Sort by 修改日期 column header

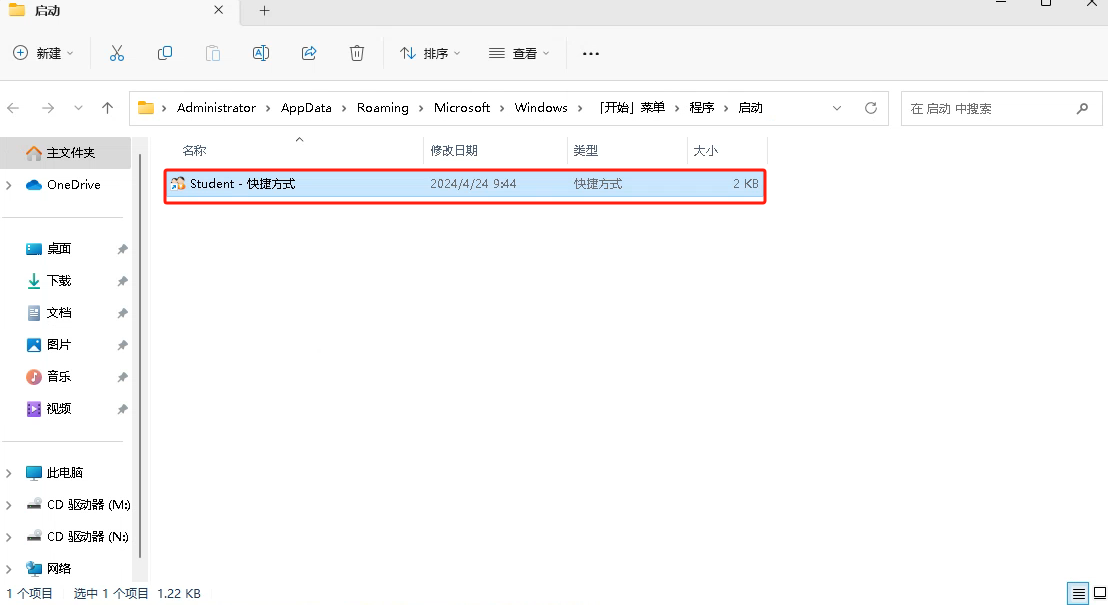pos(454,150)
